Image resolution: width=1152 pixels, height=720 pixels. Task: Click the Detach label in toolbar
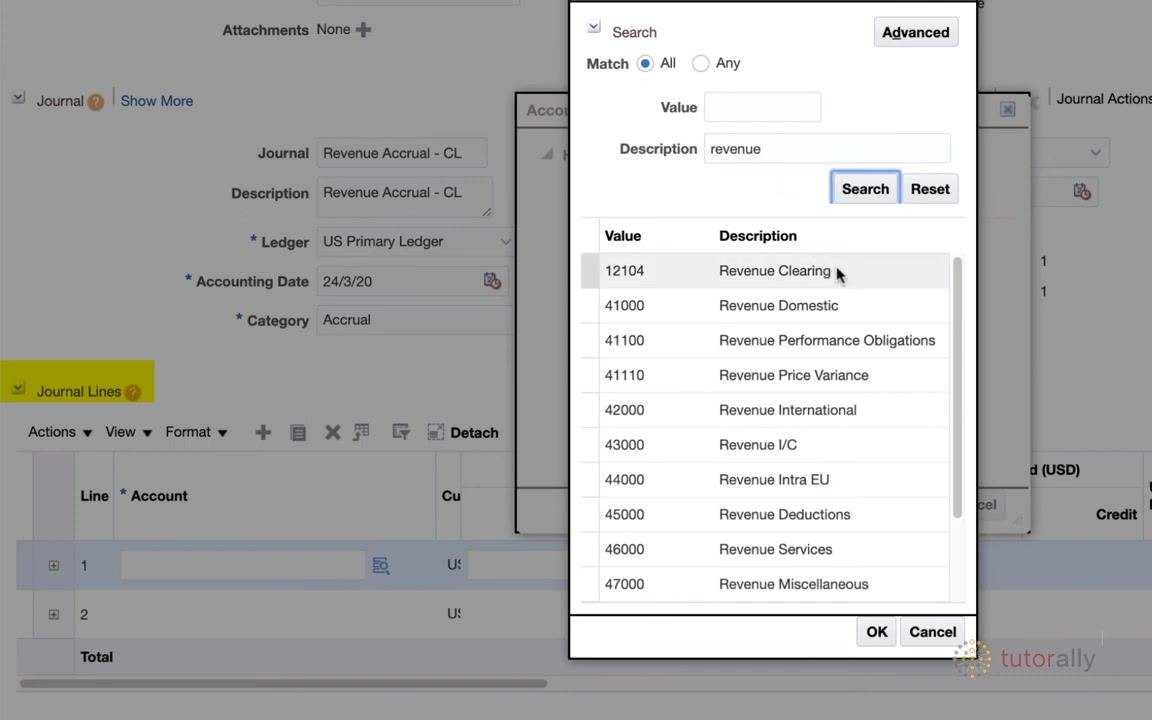[474, 433]
